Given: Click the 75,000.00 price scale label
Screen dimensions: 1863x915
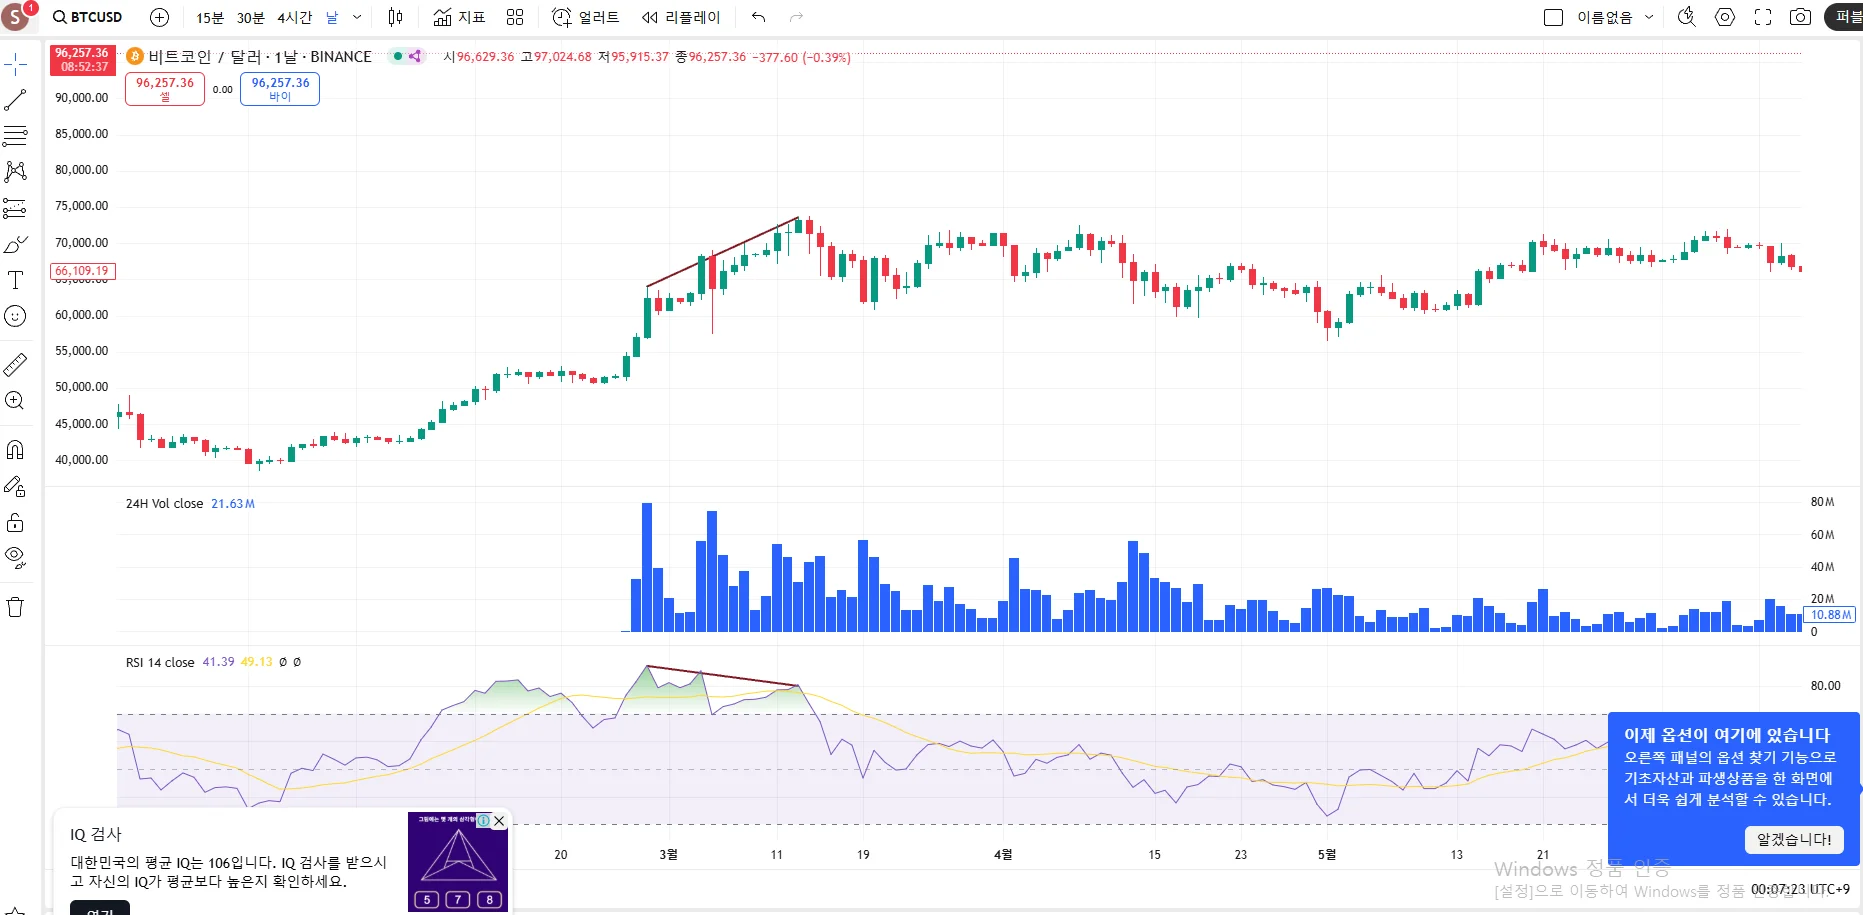Looking at the screenshot, I should (82, 206).
